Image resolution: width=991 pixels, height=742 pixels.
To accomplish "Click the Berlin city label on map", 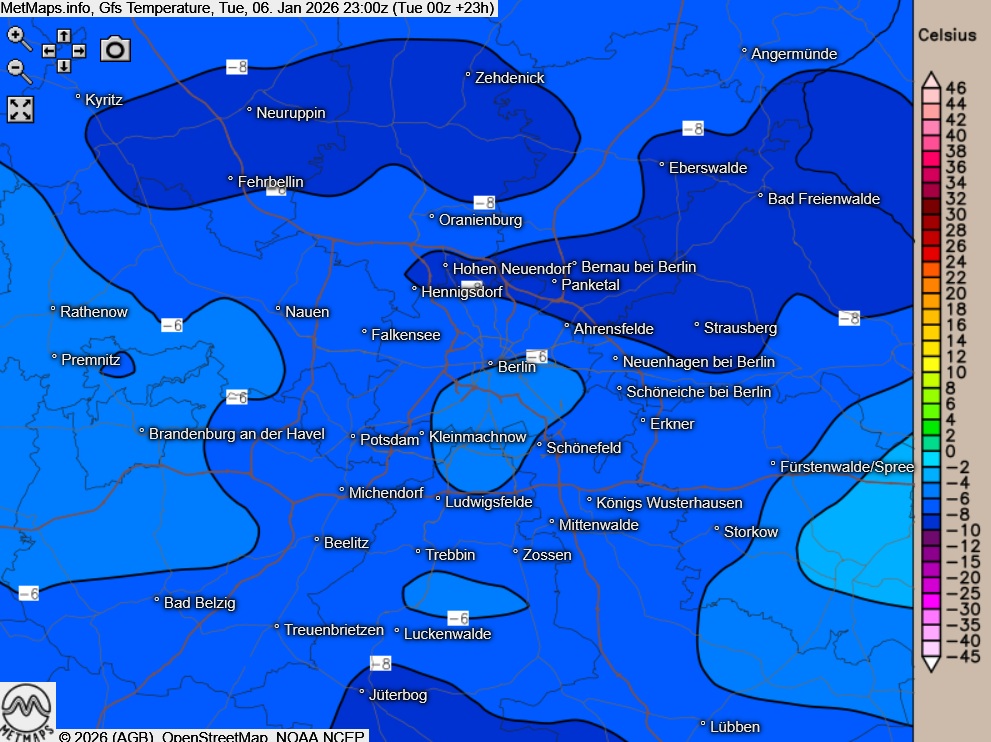I will coord(516,367).
